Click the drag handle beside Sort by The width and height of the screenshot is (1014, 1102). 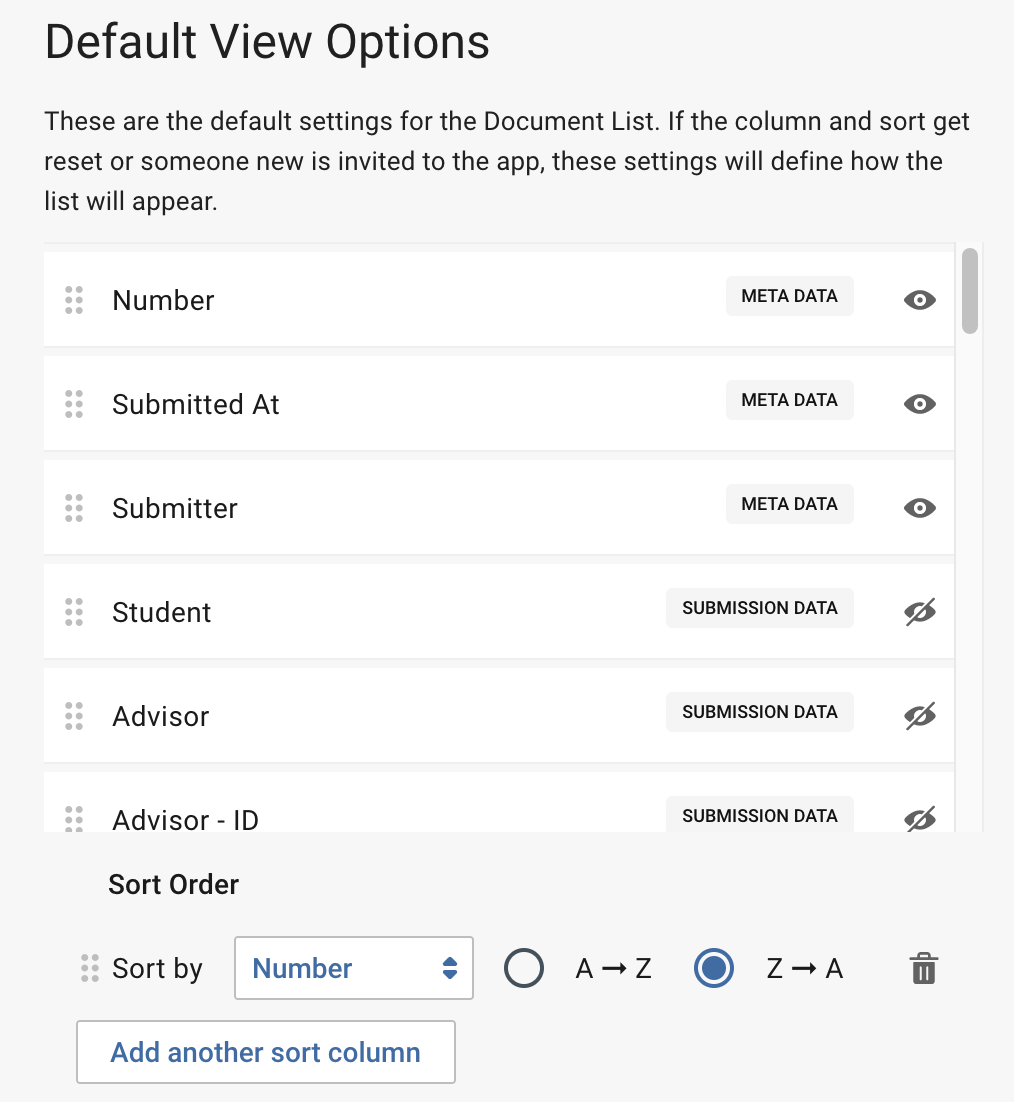point(90,967)
